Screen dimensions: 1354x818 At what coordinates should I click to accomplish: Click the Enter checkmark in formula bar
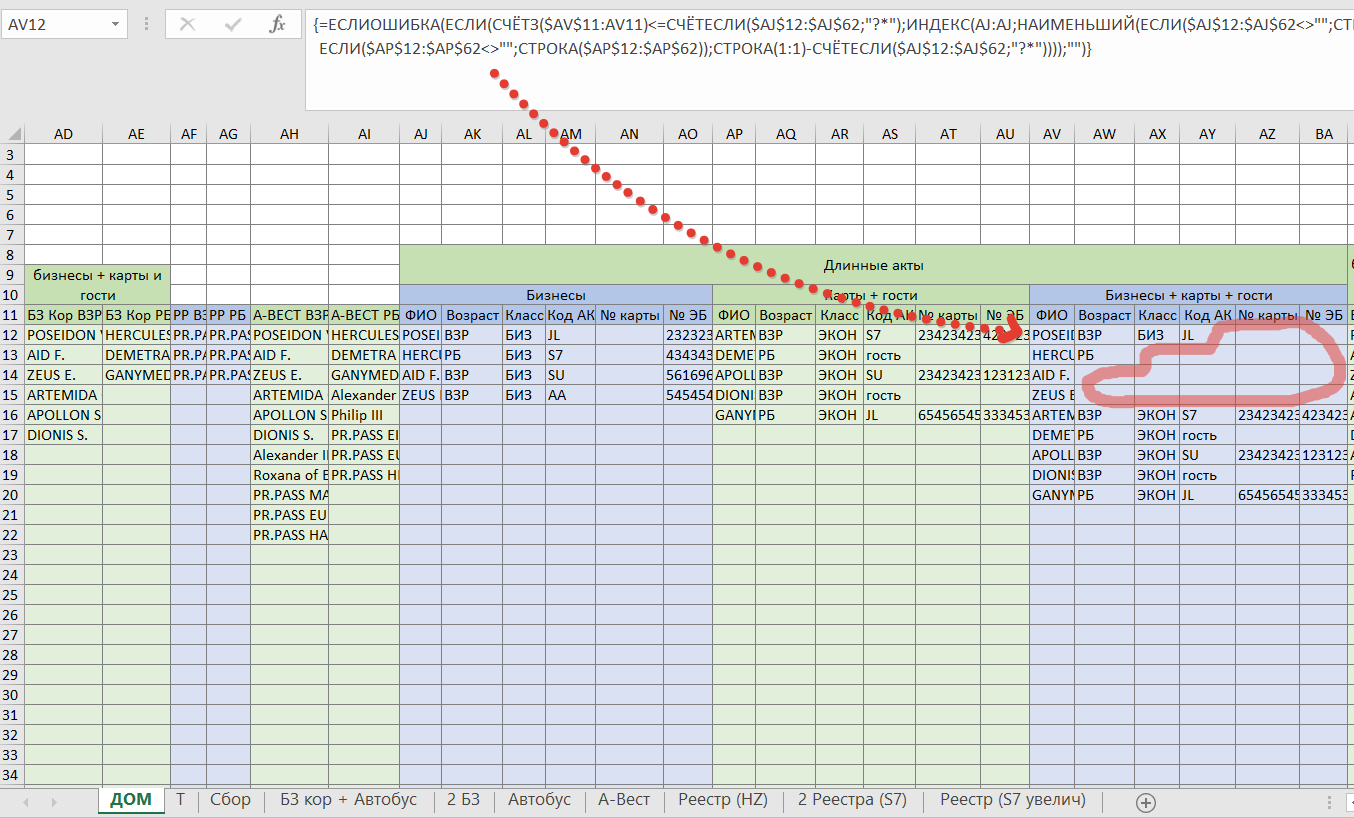point(233,25)
